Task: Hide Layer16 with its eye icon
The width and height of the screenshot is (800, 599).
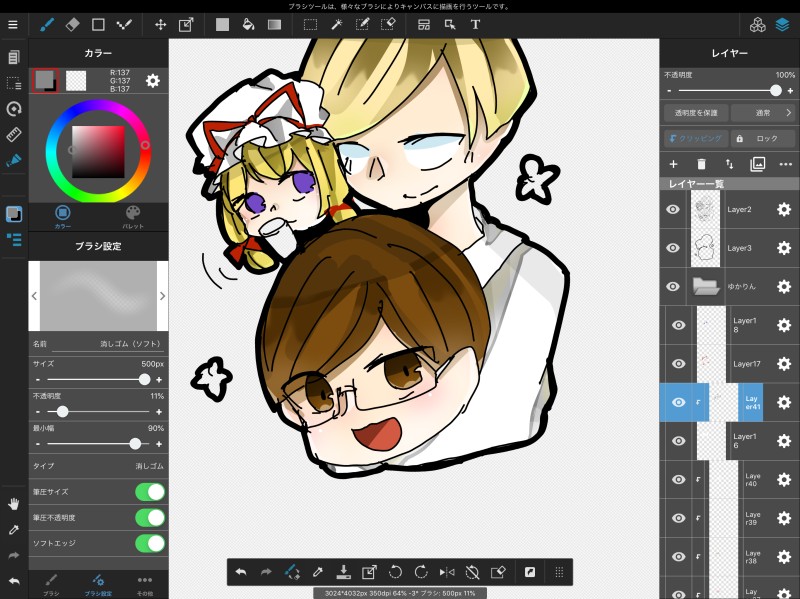Action: [x=679, y=441]
